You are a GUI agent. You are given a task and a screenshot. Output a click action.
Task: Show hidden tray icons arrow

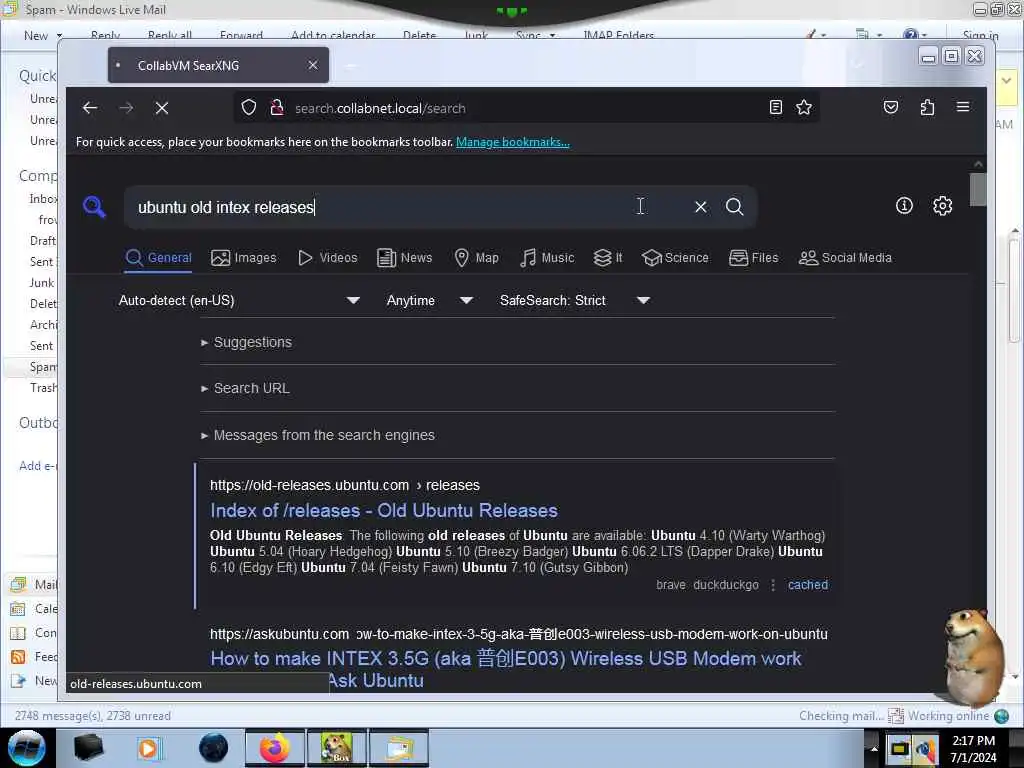tap(874, 748)
